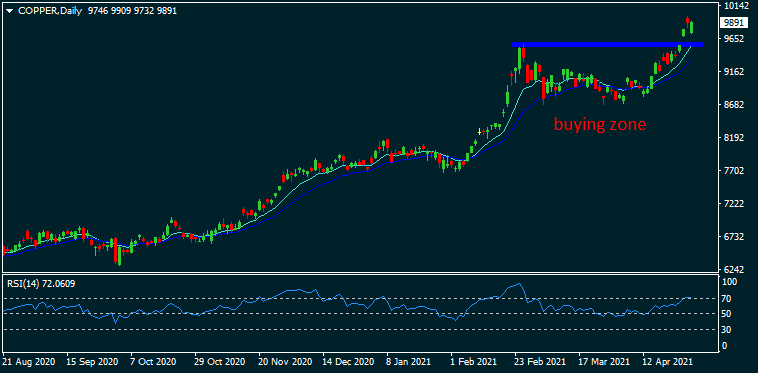Click the RSI scale value 30
The width and height of the screenshot is (758, 373).
click(726, 330)
